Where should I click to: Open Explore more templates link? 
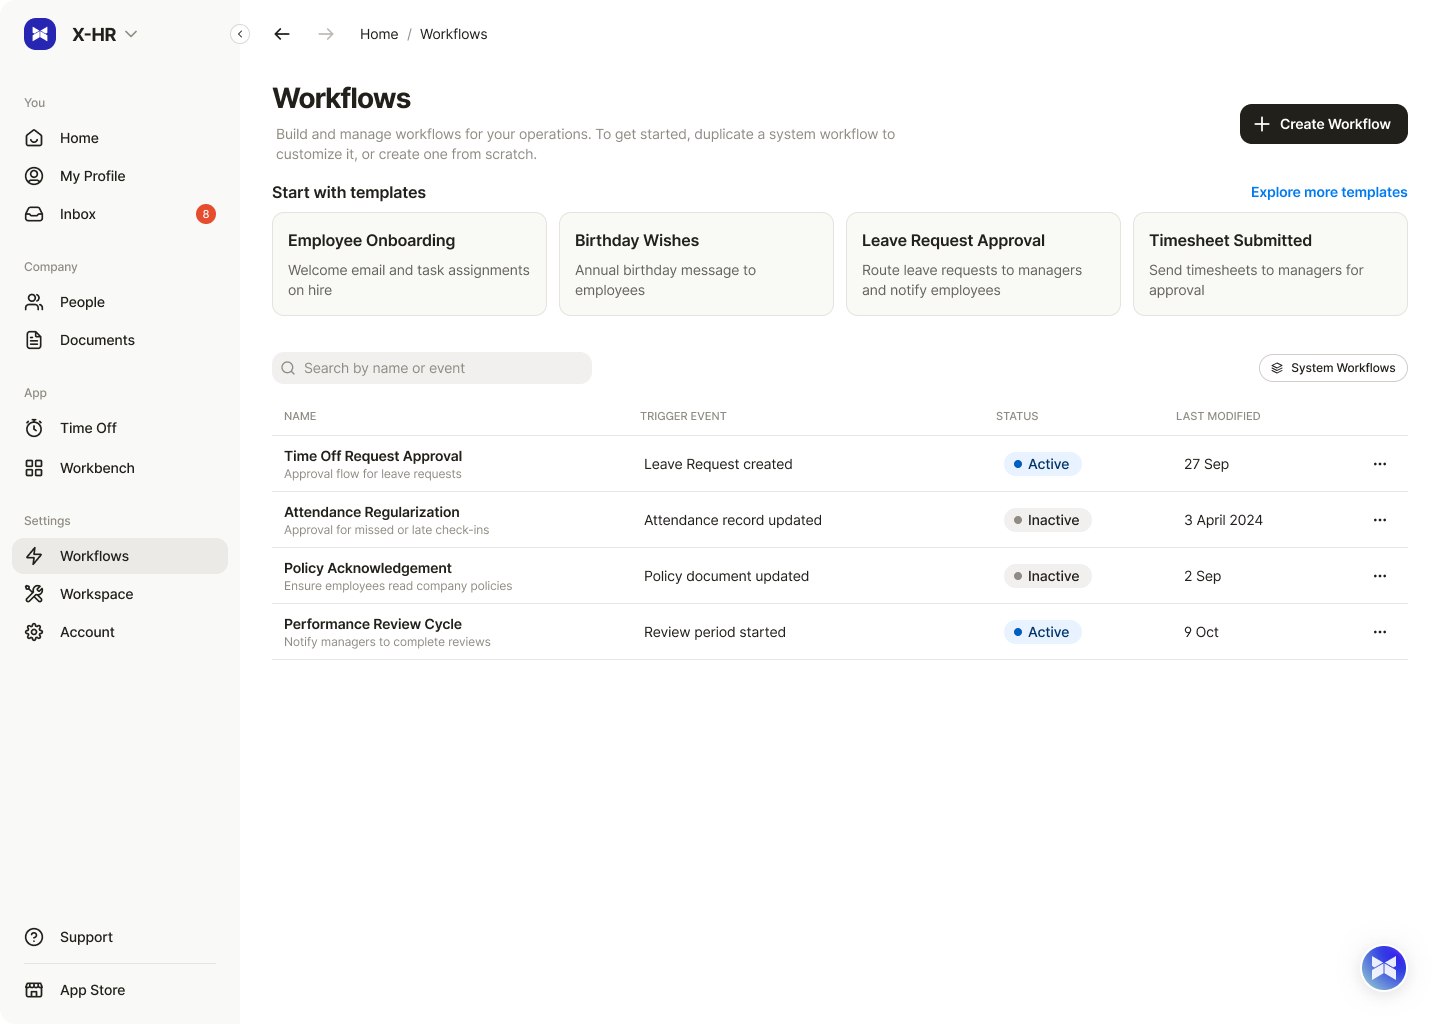[x=1329, y=192]
